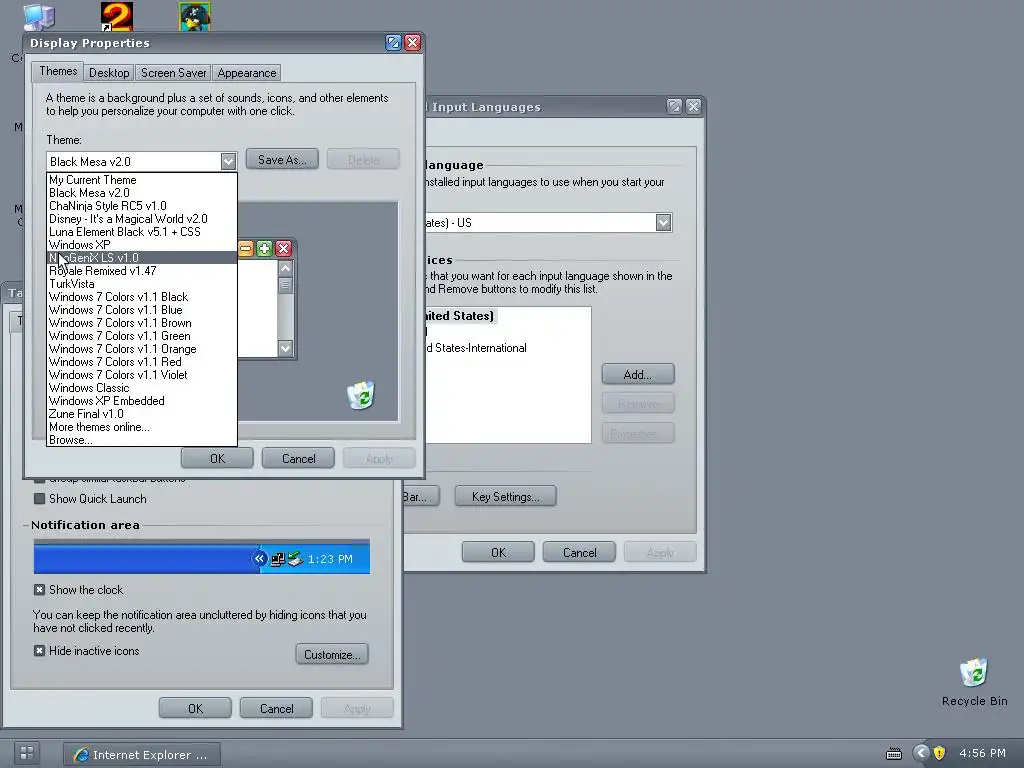The height and width of the screenshot is (768, 1024).
Task: Click Add... in Input Languages window
Action: [x=638, y=374]
